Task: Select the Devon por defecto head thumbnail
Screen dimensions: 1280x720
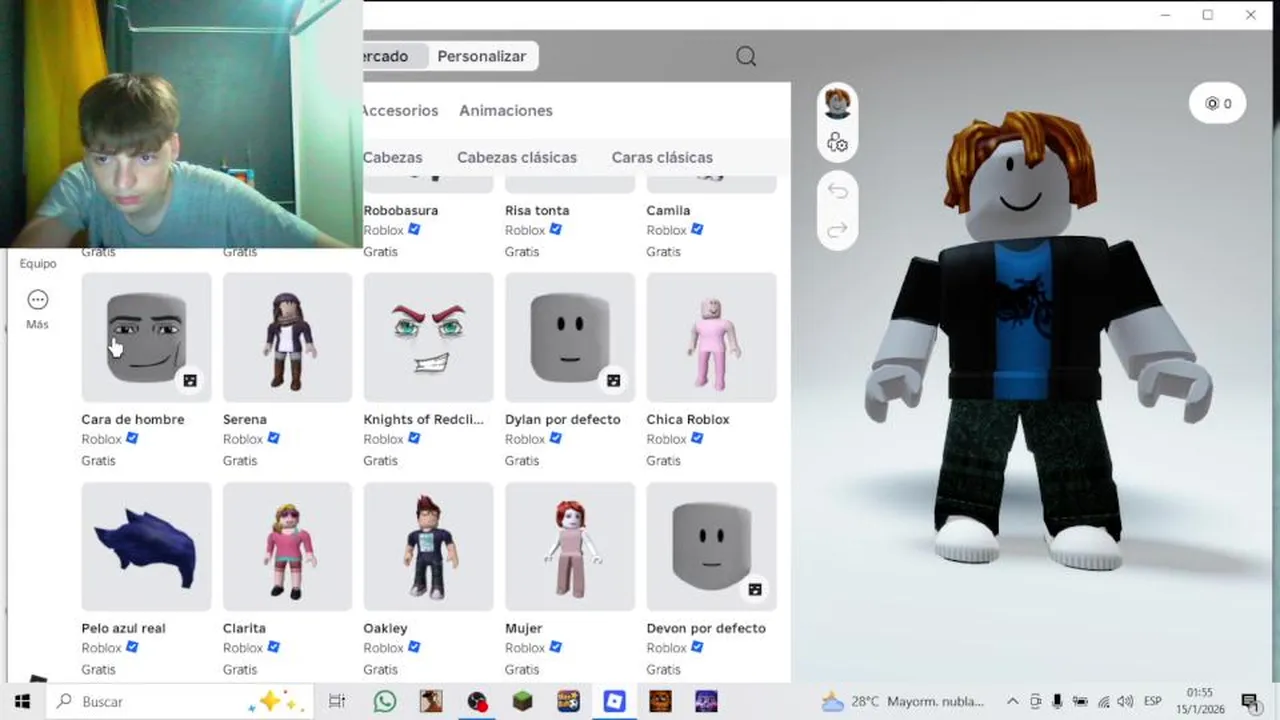Action: (x=711, y=546)
